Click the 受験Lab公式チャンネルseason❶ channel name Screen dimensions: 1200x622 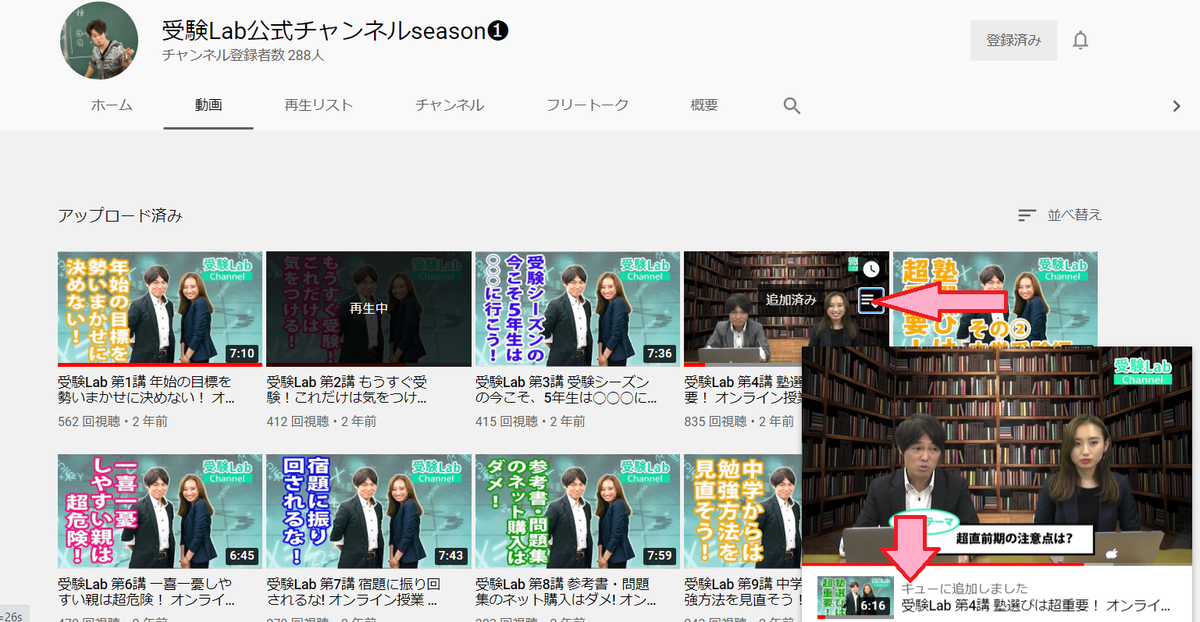click(336, 31)
